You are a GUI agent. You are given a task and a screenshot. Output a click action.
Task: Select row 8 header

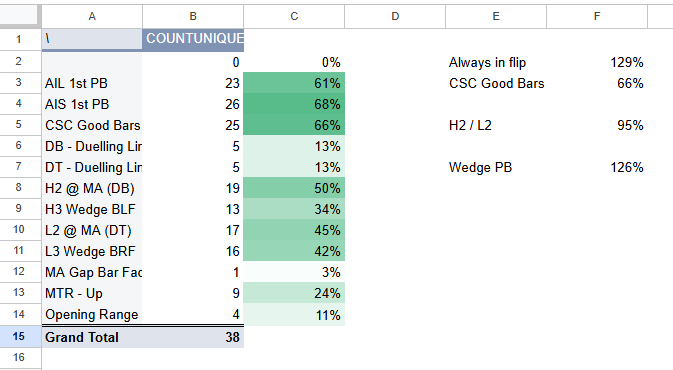(20, 188)
